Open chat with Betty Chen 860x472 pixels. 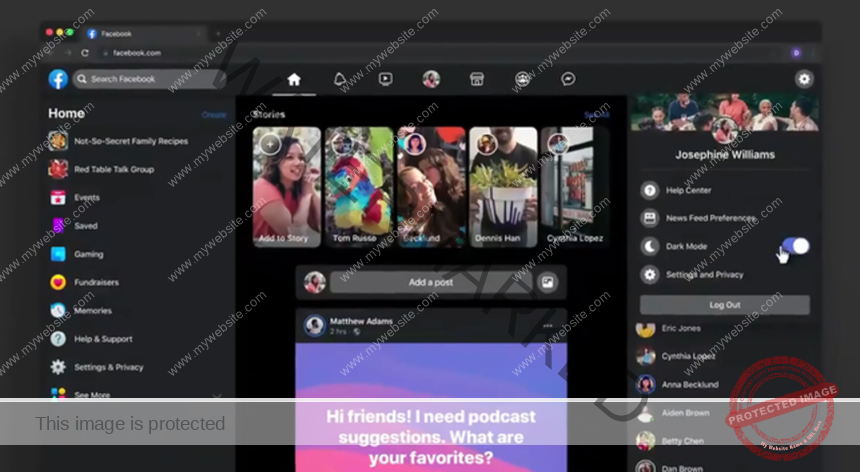point(682,441)
